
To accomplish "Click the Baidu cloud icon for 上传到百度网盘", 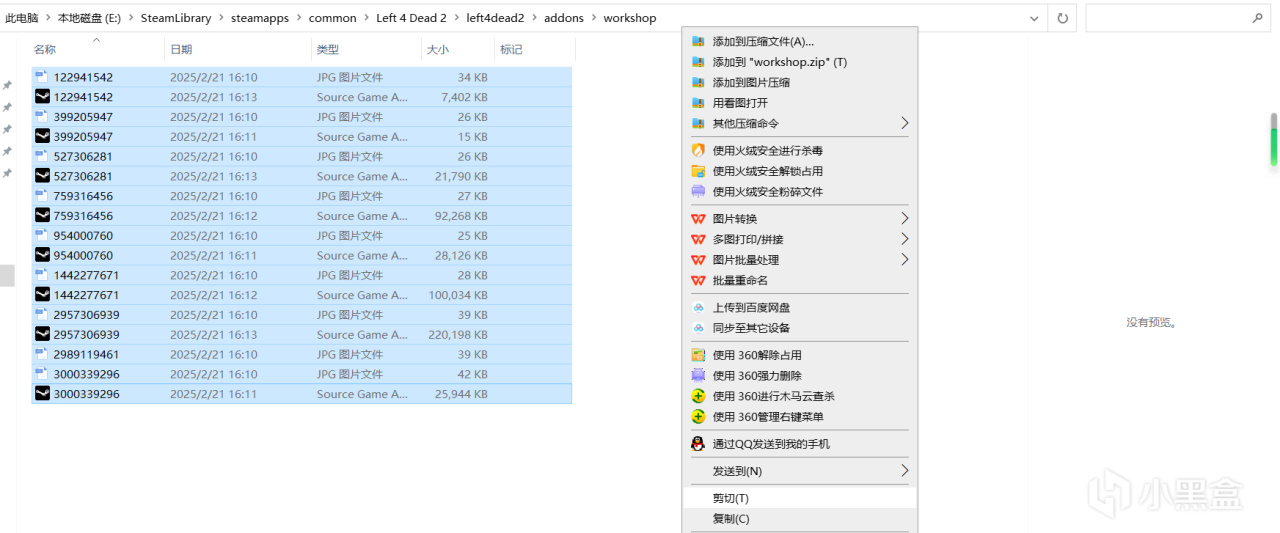I will click(698, 307).
